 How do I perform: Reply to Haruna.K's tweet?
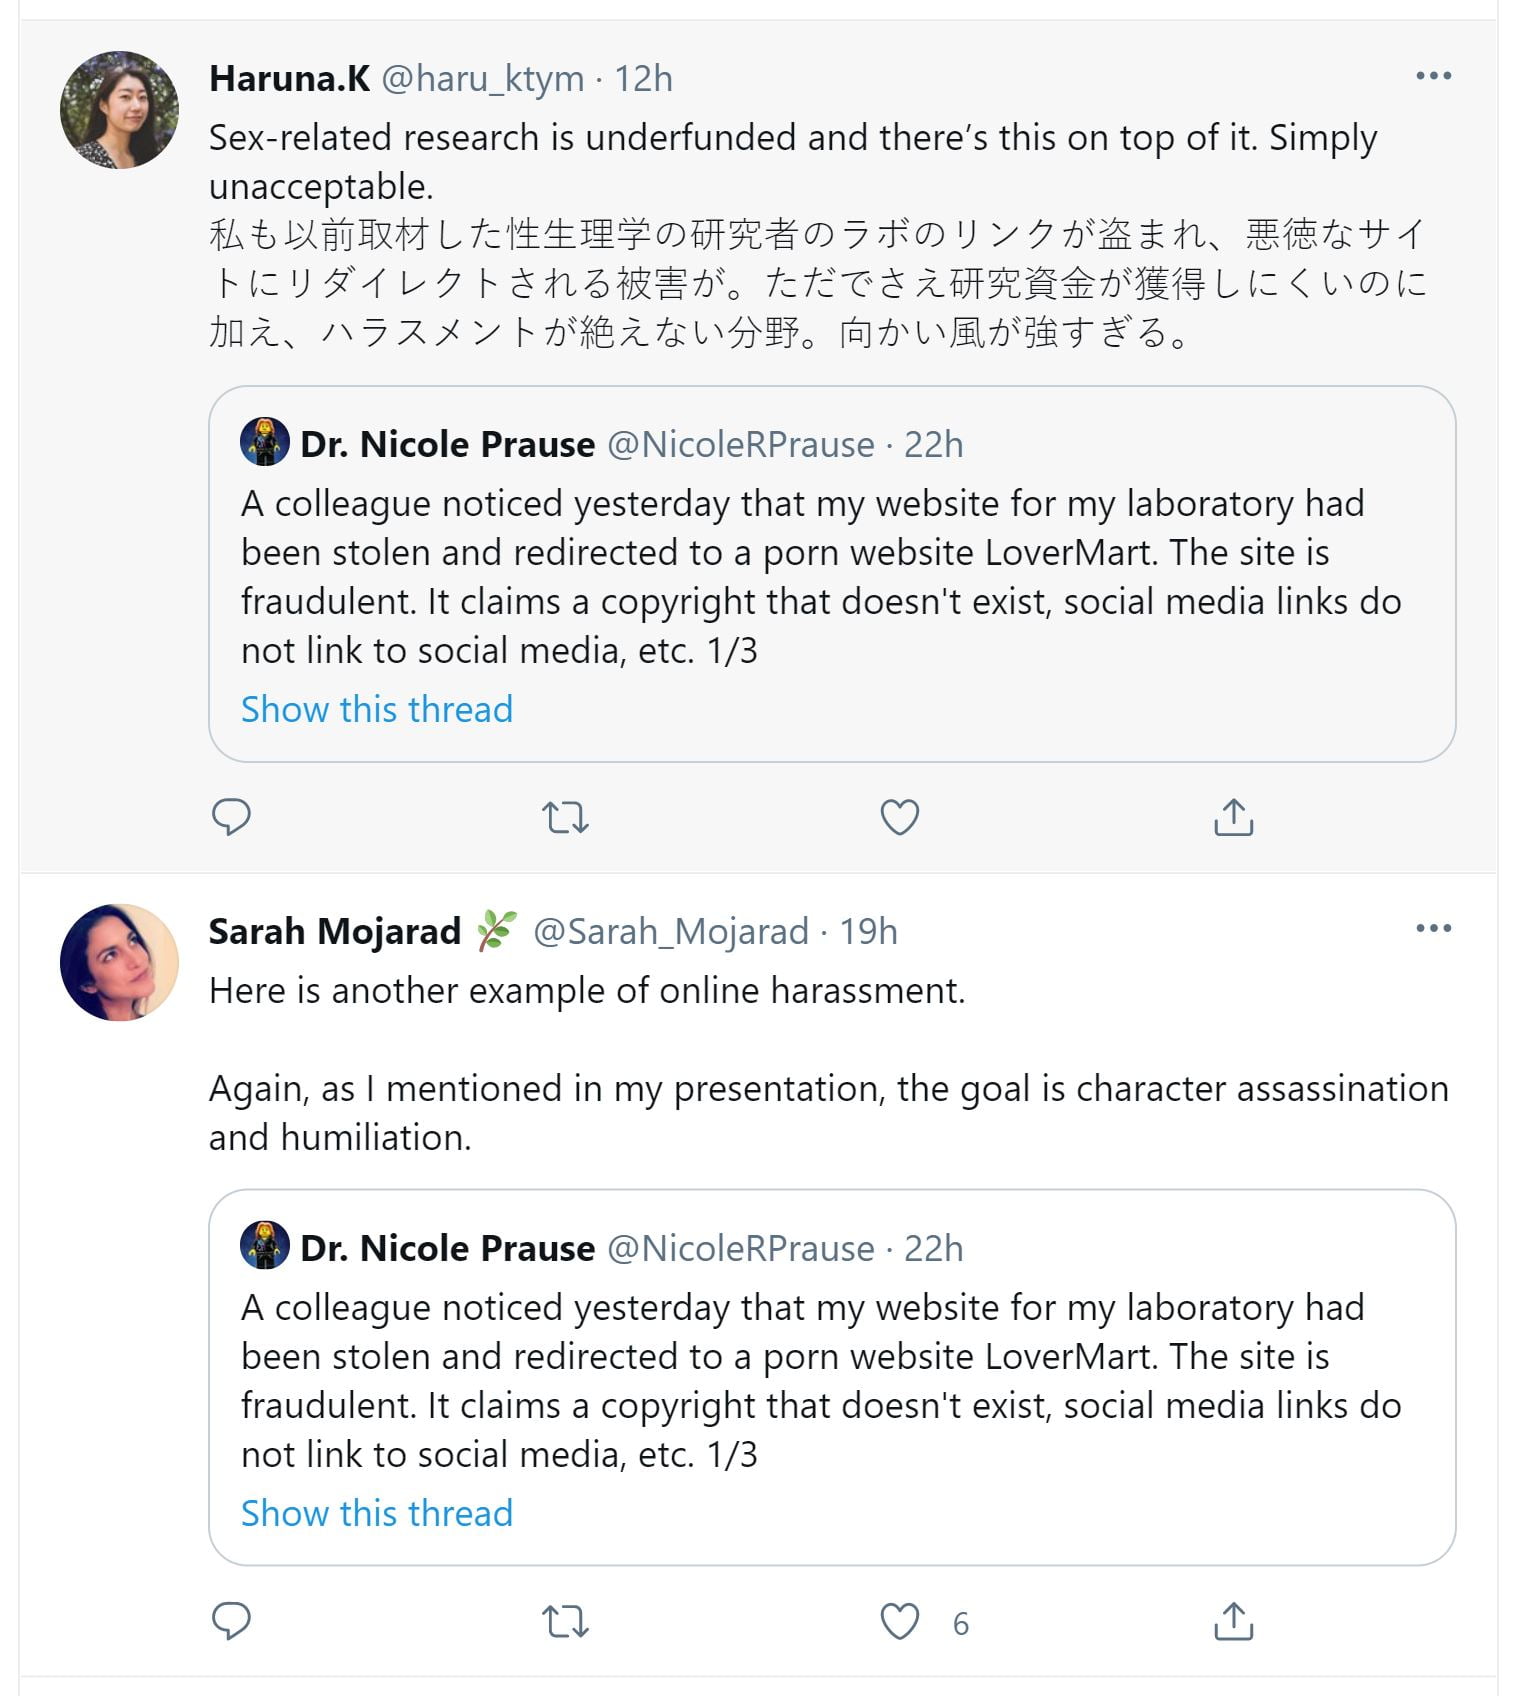point(231,817)
